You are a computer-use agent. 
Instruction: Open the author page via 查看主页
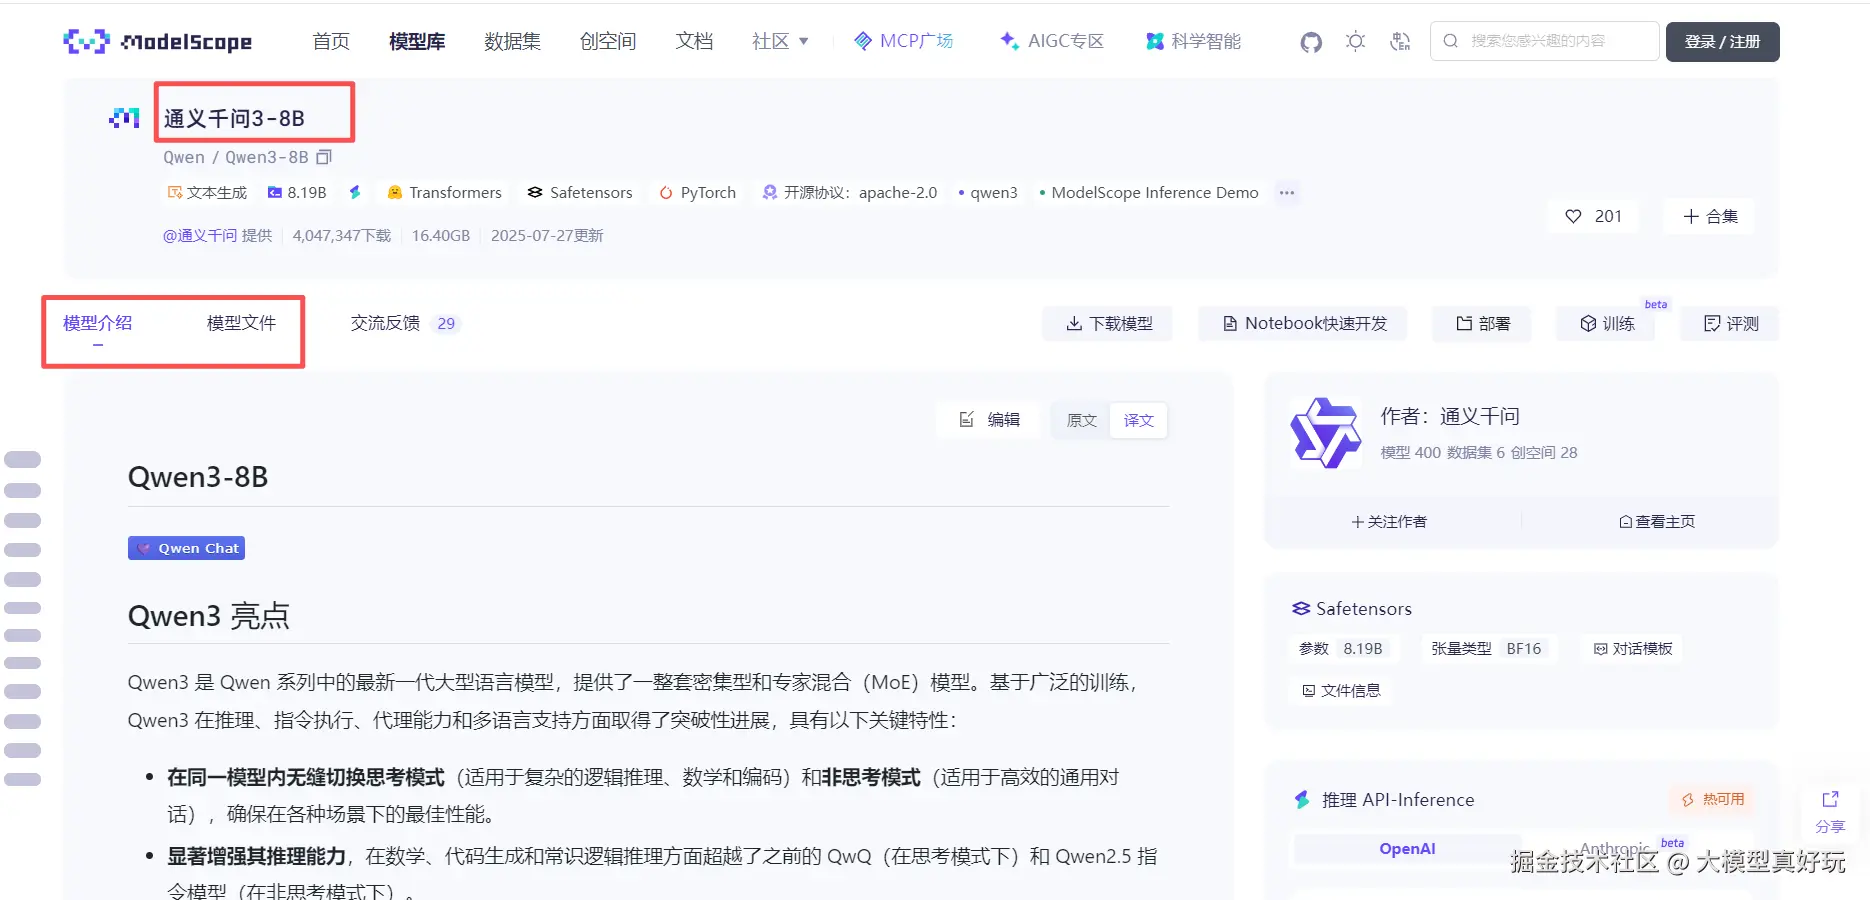pos(1657,521)
